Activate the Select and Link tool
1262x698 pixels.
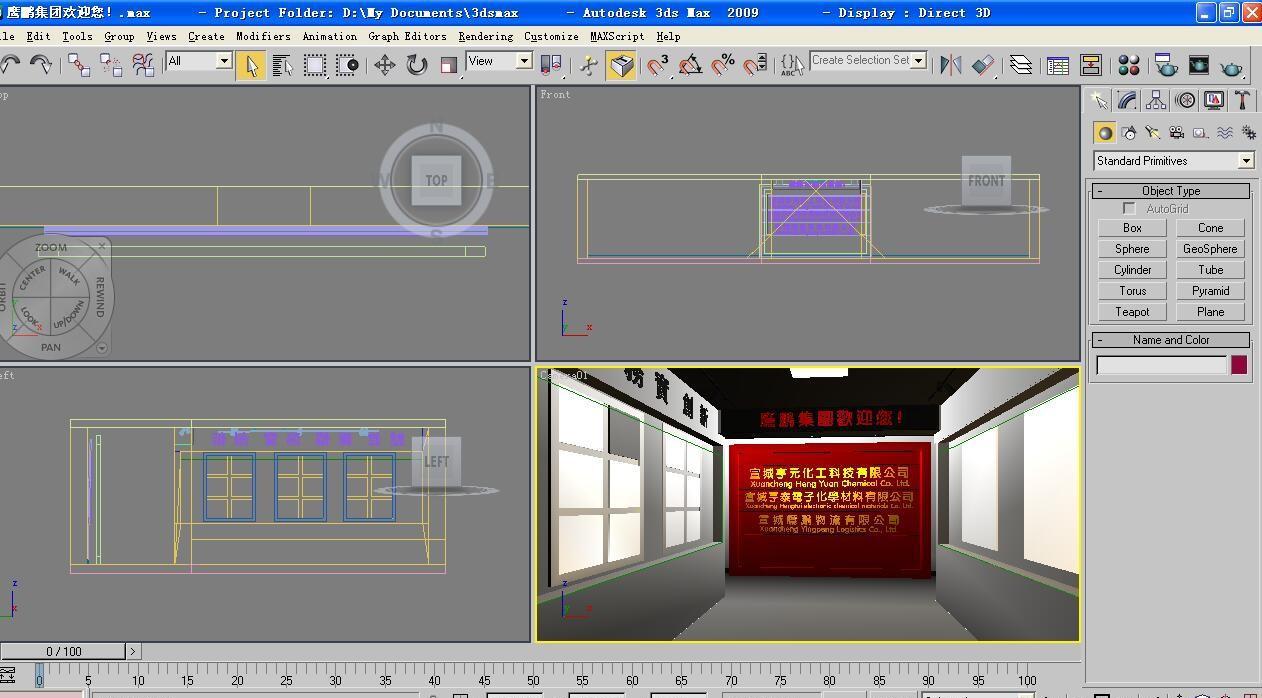coord(79,65)
